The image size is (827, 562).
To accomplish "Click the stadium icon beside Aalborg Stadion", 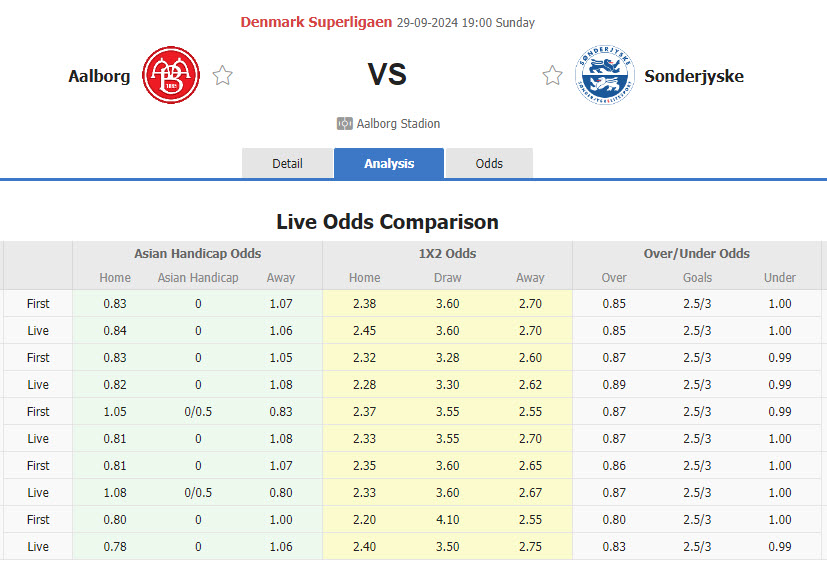I will click(x=345, y=124).
